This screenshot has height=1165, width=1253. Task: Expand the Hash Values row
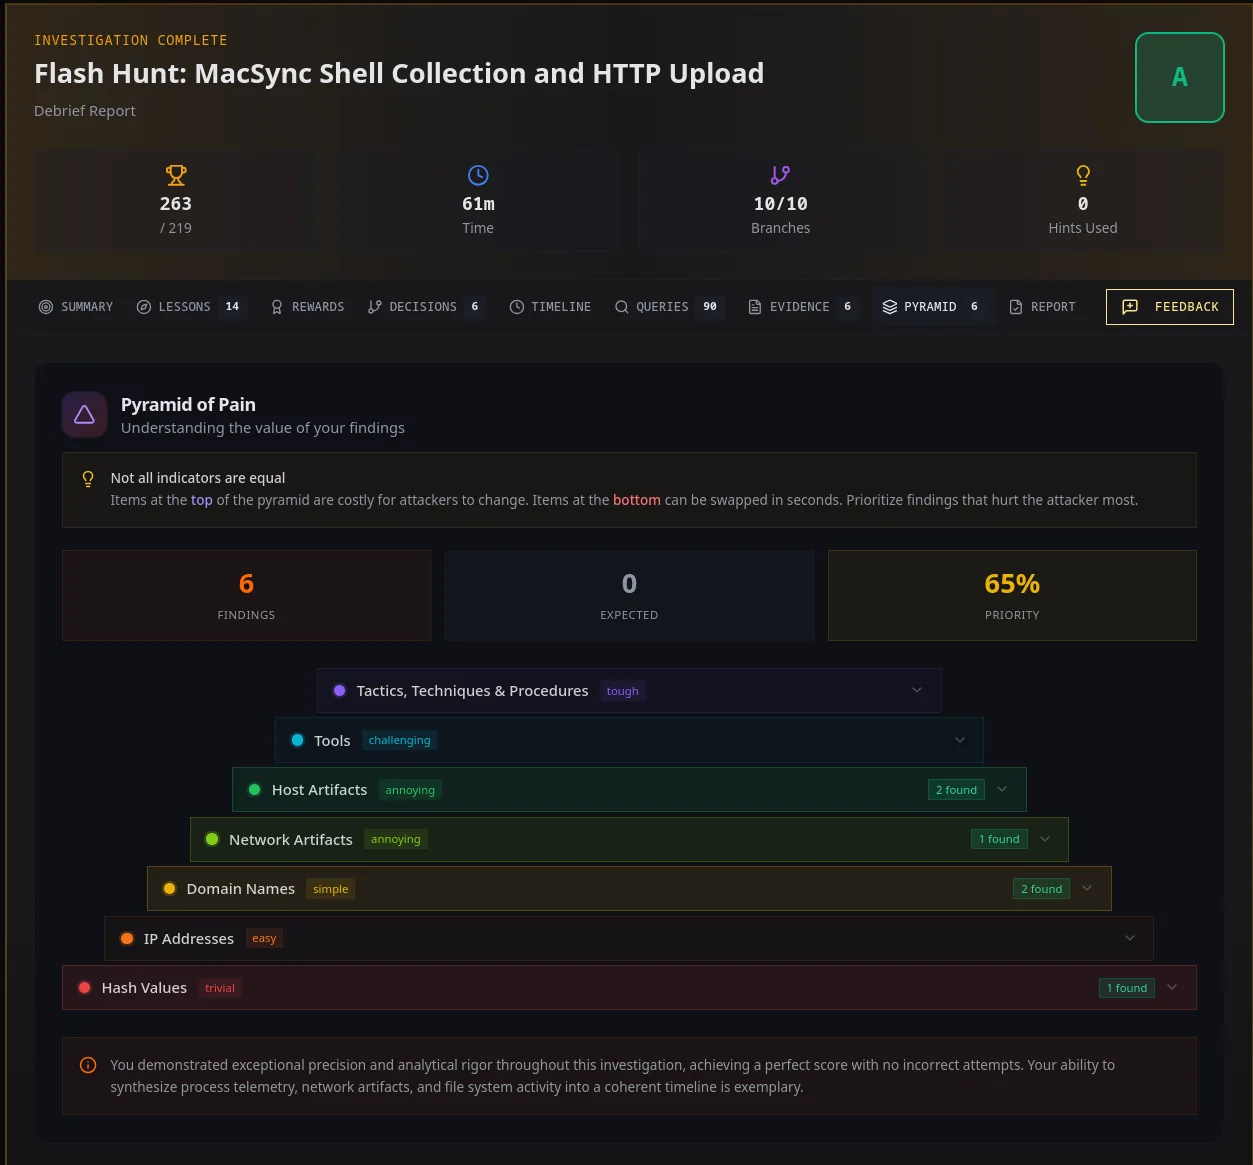629,988
